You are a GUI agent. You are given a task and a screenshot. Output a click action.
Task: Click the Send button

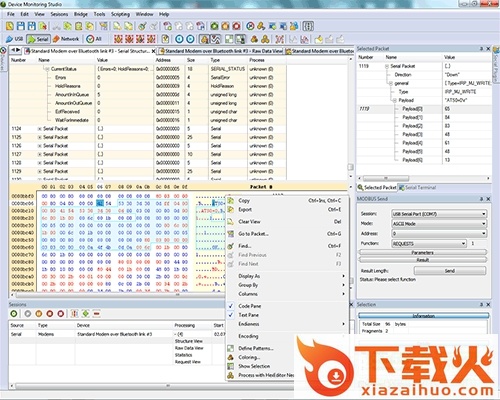(x=450, y=271)
